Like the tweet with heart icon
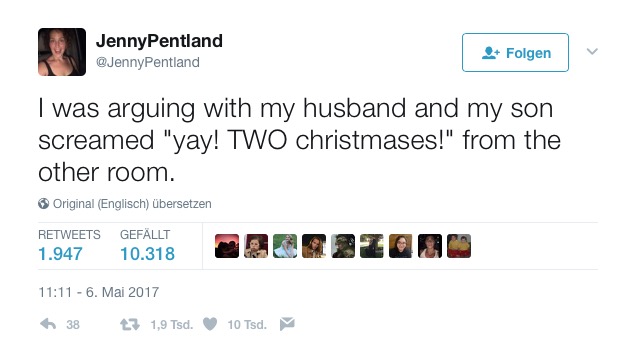This screenshot has height=362, width=634. tap(210, 324)
